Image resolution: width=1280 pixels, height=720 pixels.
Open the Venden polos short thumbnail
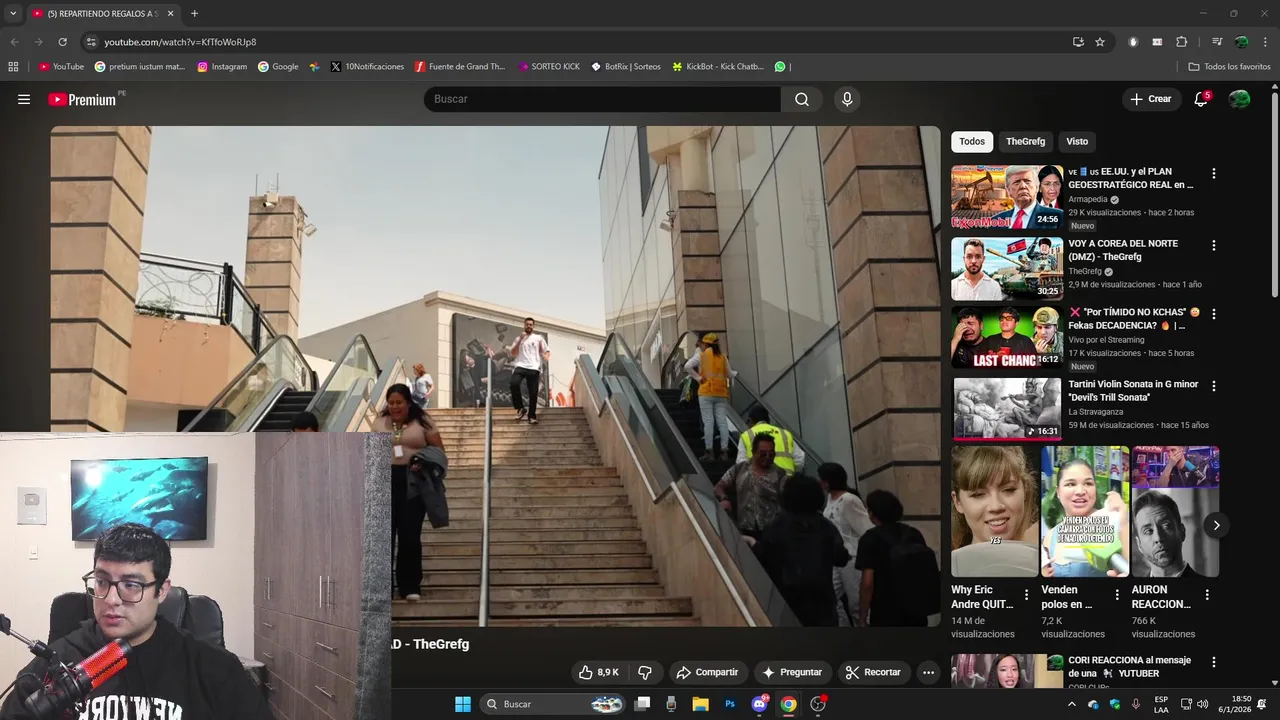1085,512
